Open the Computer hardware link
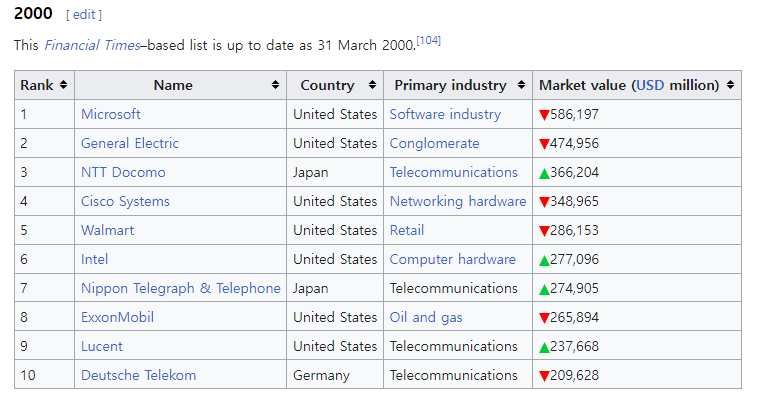This screenshot has height=402, width=758. coord(452,259)
